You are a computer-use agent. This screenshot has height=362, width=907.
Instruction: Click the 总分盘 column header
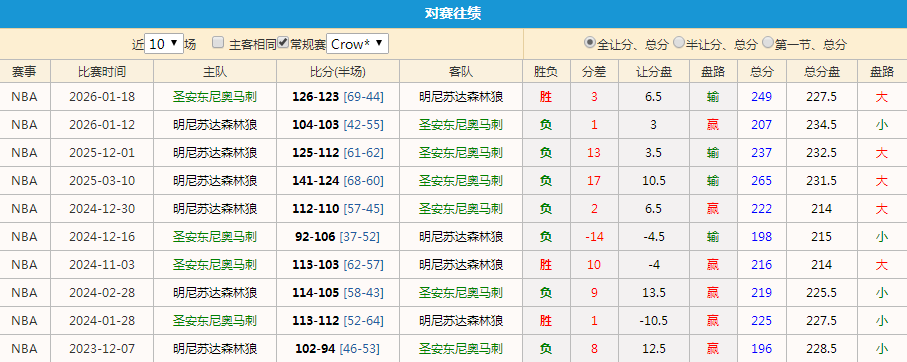pos(822,72)
